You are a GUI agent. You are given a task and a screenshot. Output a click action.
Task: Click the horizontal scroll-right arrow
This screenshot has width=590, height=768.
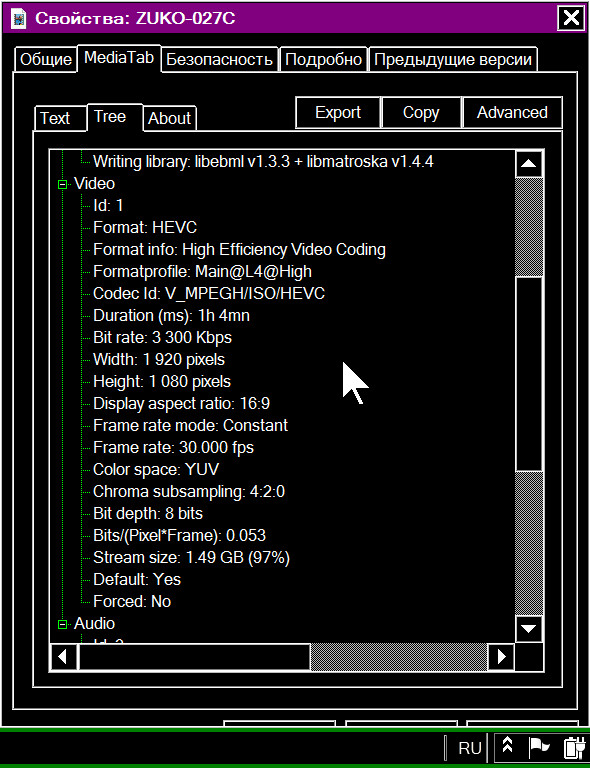(x=501, y=657)
